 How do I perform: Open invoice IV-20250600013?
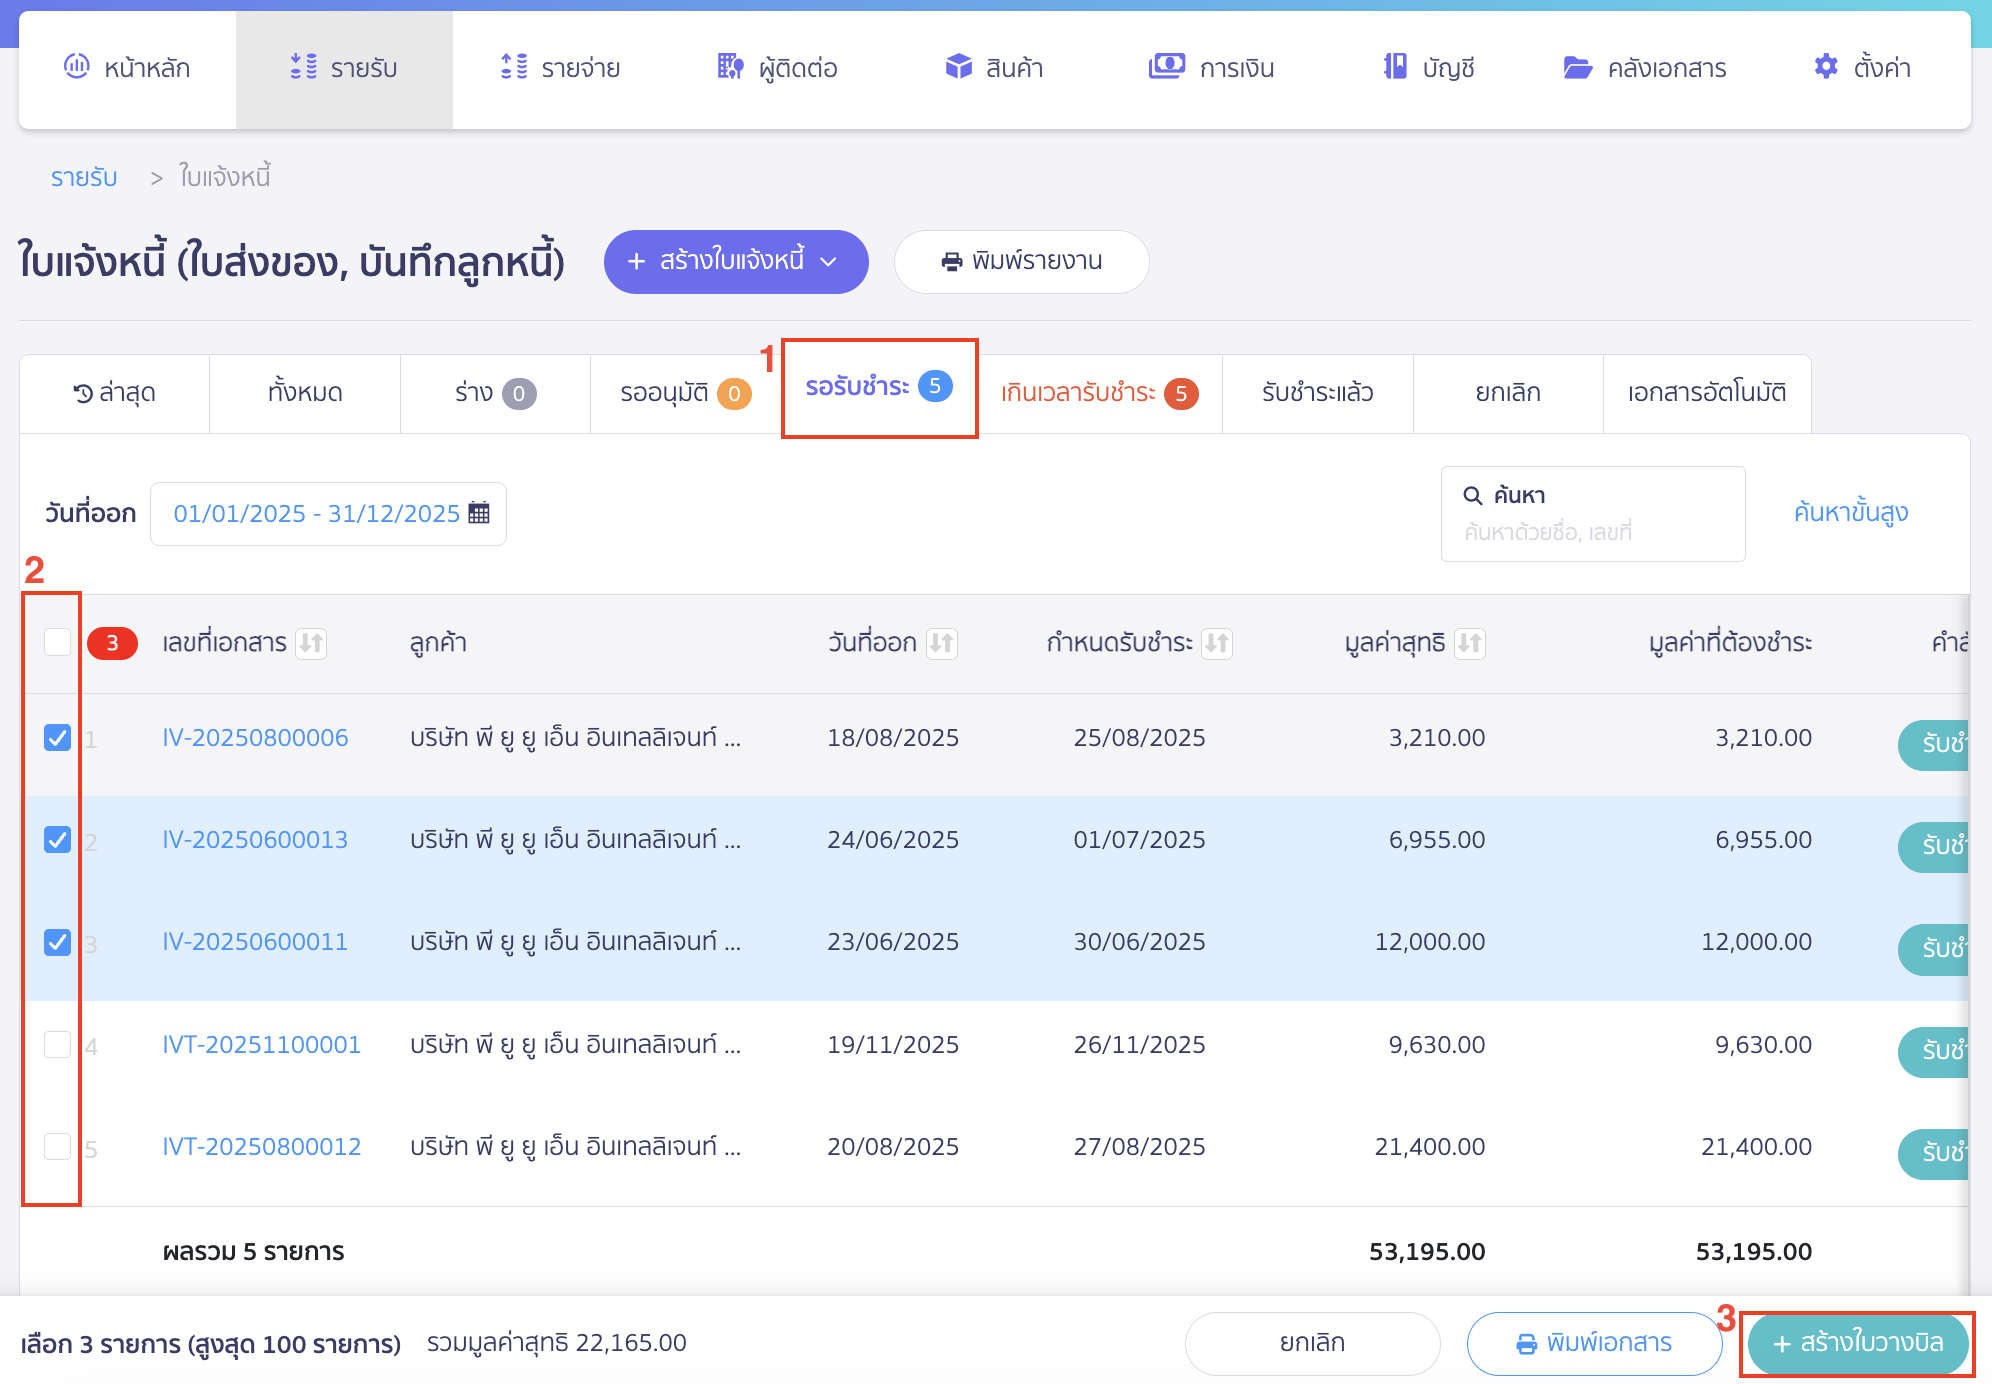(254, 839)
